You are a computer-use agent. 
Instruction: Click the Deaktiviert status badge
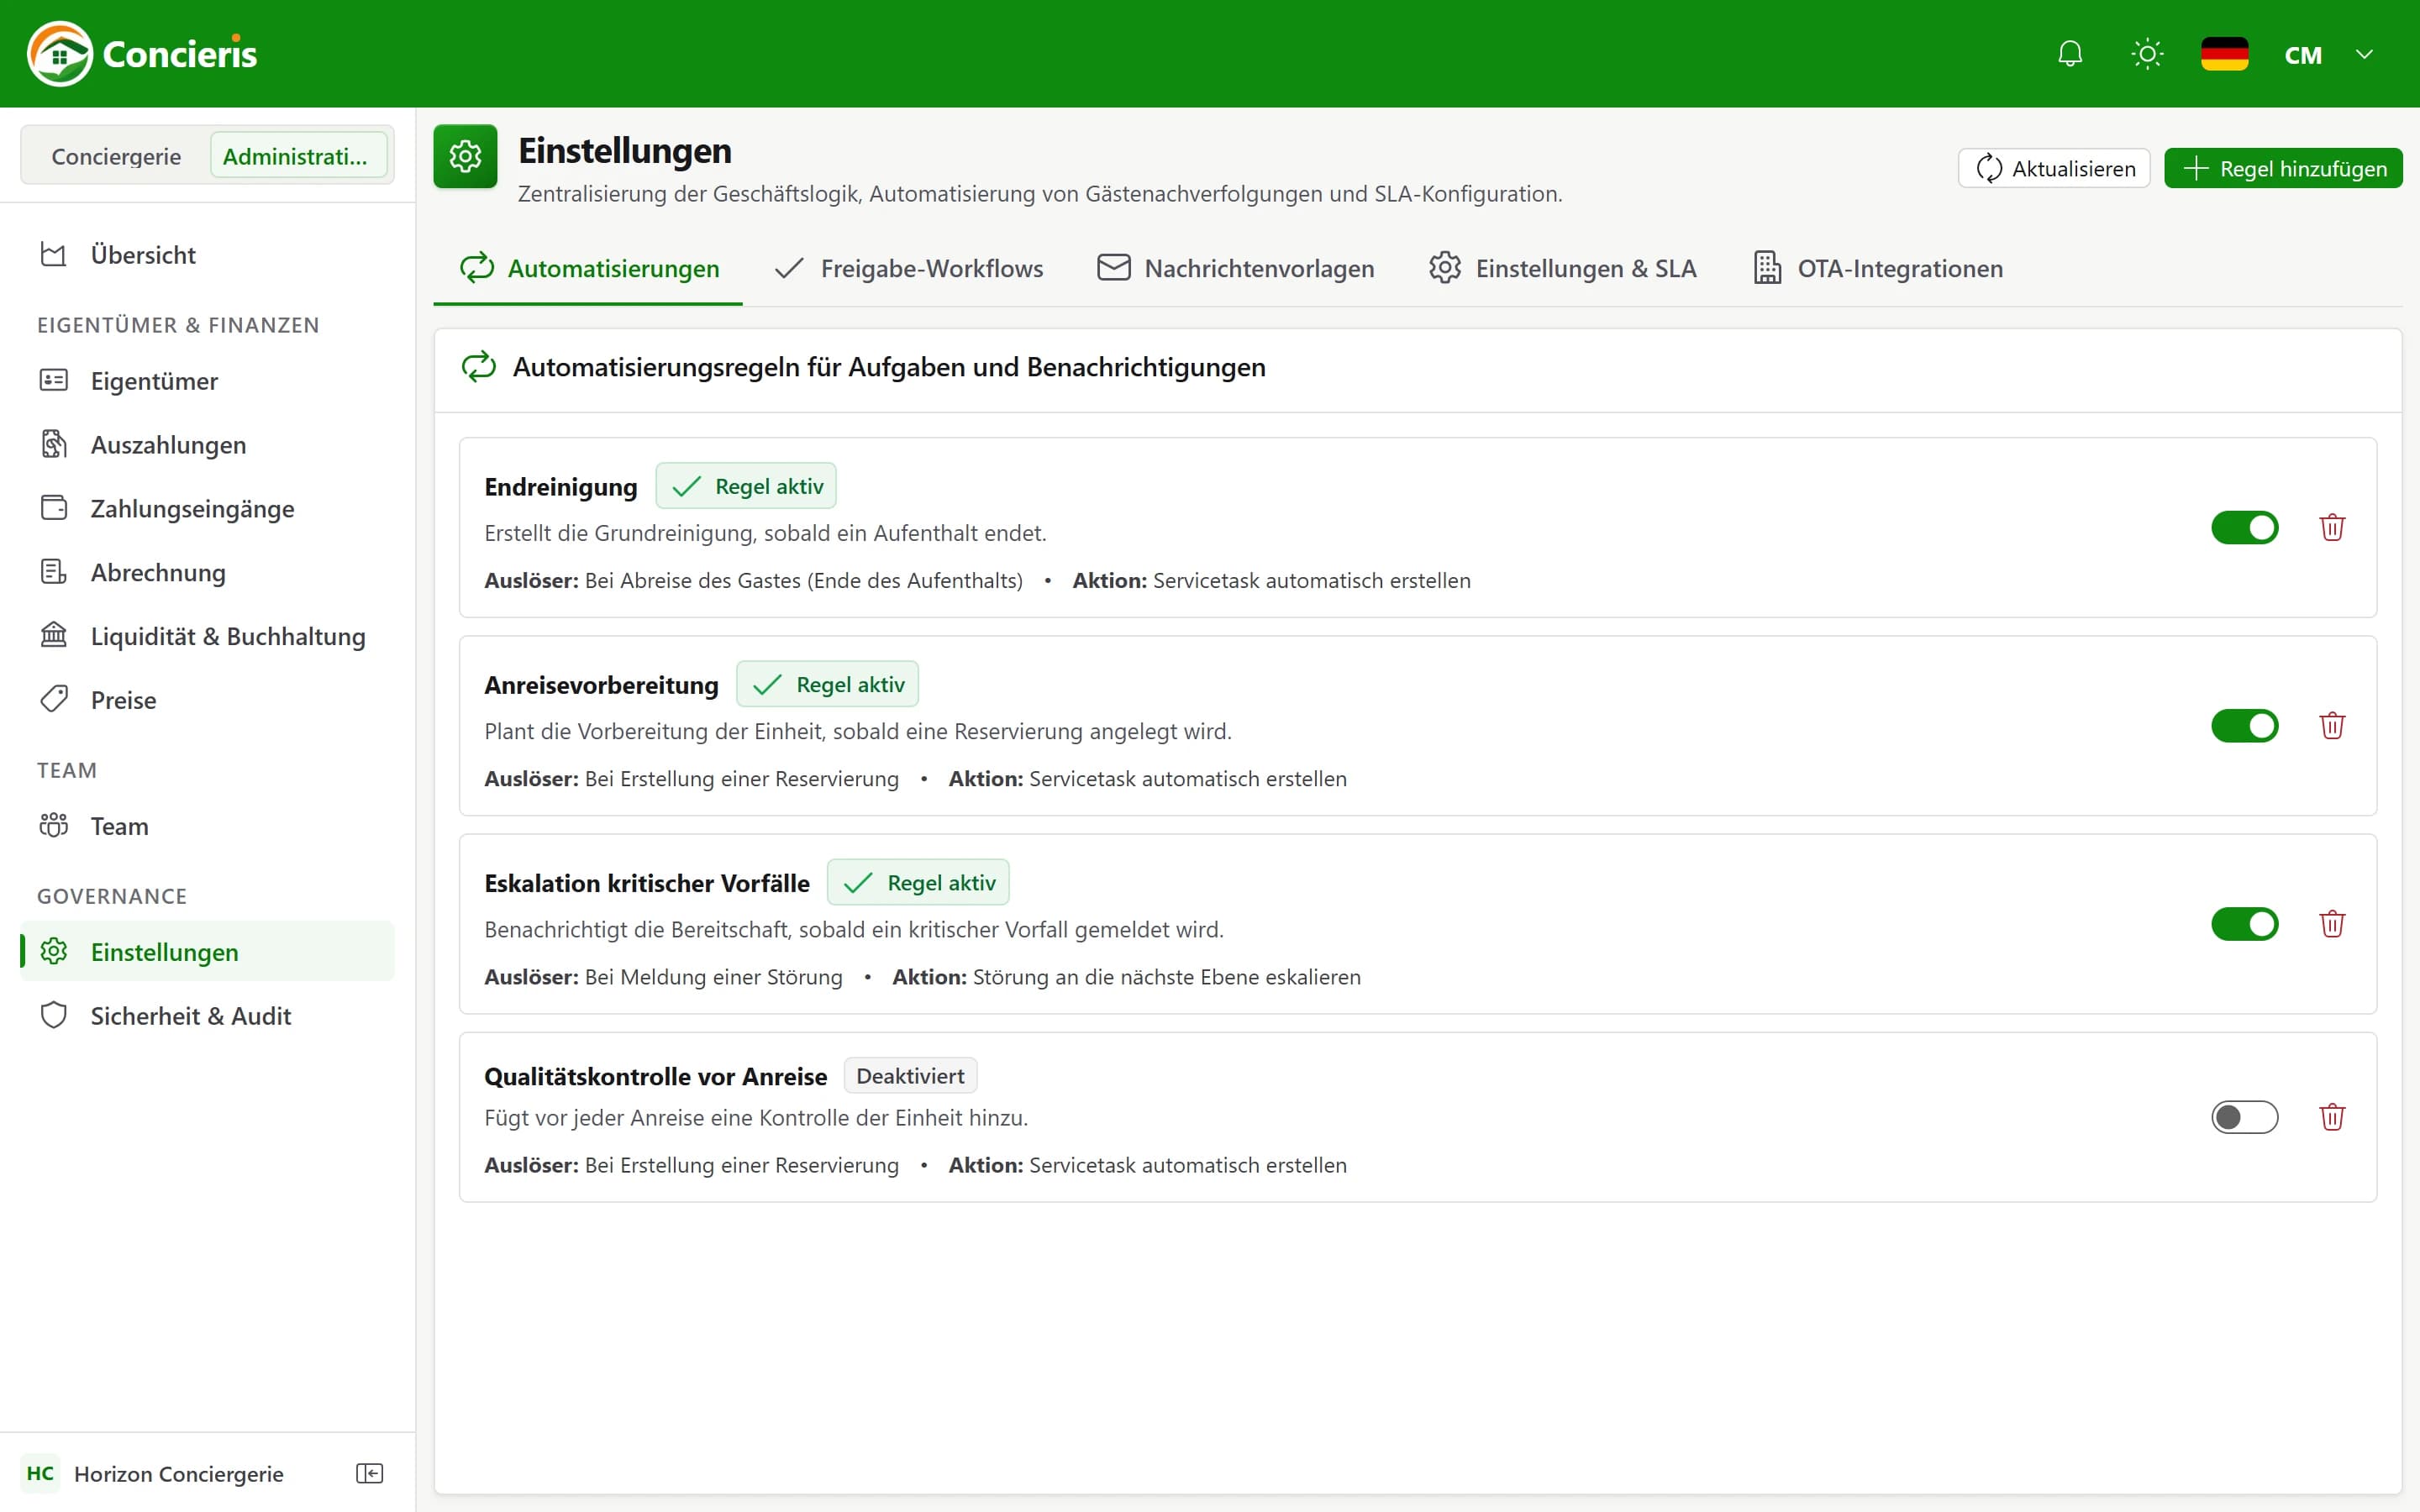910,1076
